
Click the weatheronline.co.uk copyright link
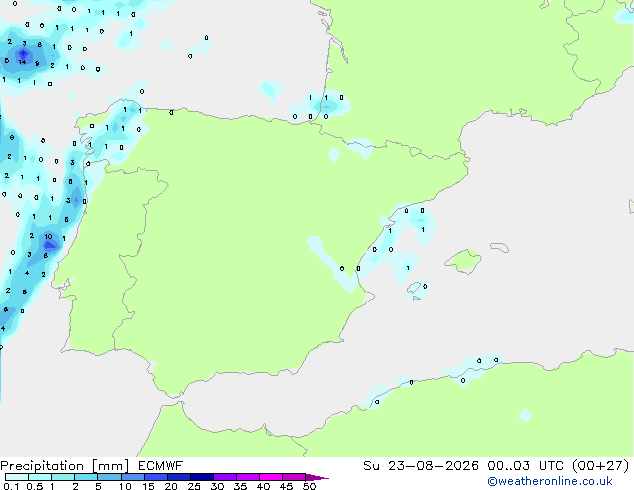(x=550, y=481)
